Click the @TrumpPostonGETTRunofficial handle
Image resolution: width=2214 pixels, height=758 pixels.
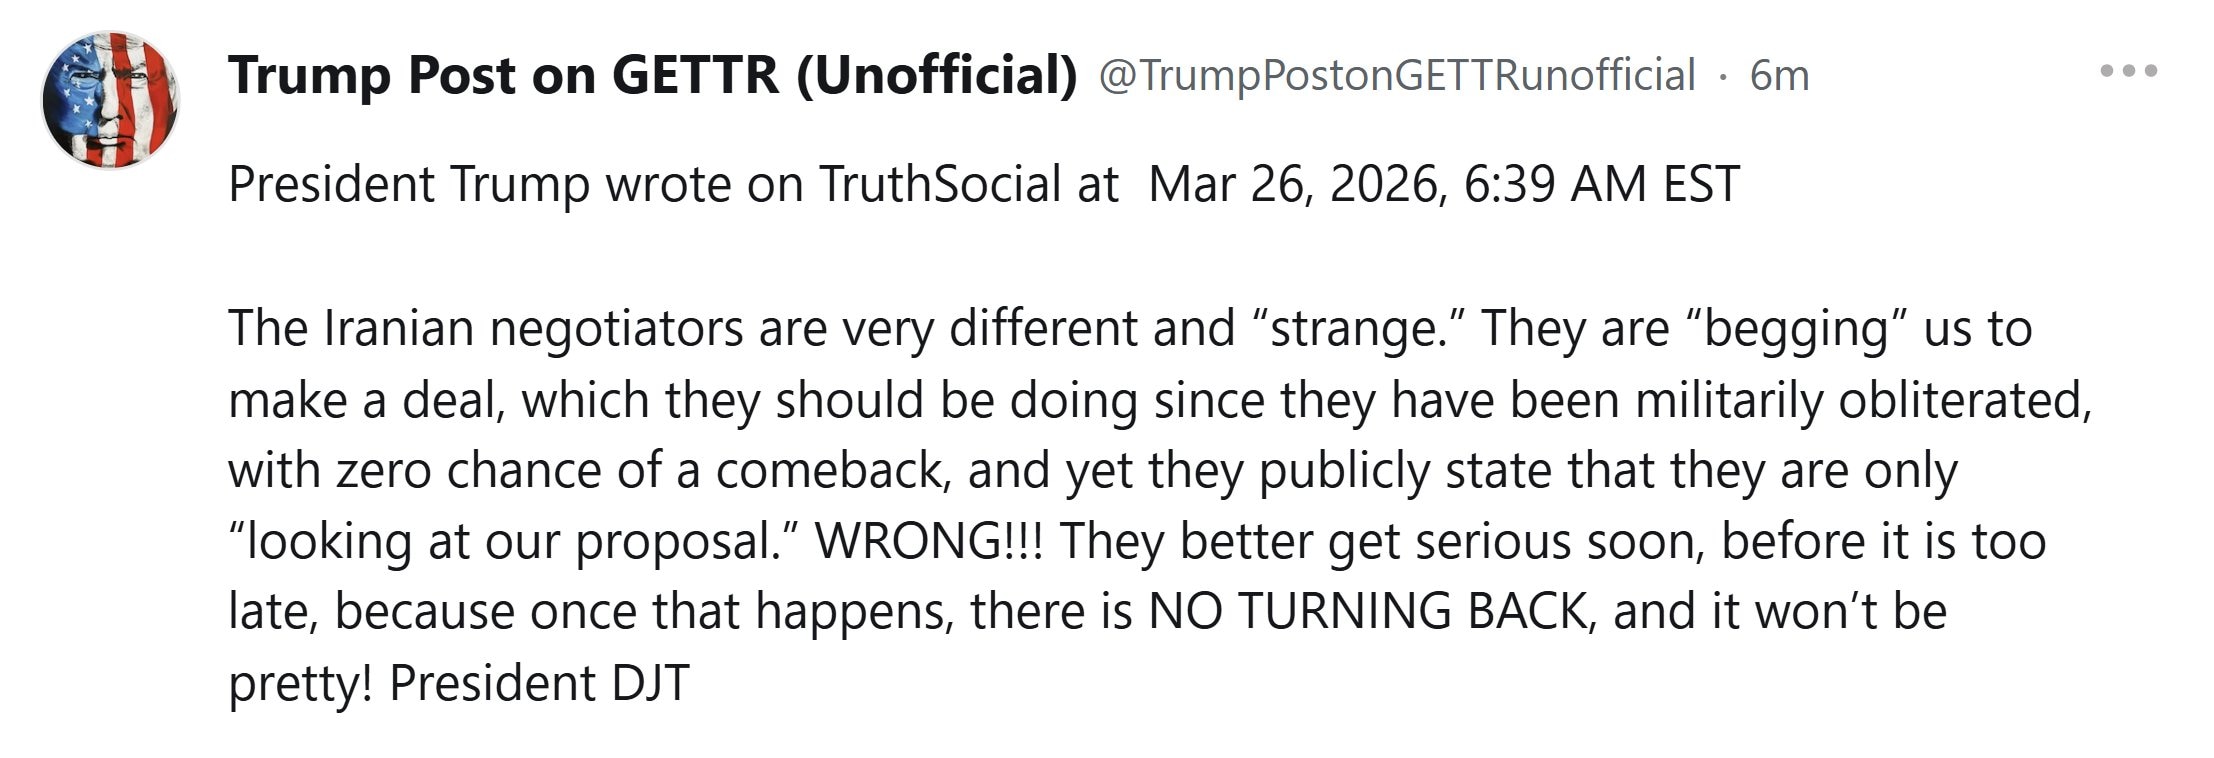pyautogui.click(x=1396, y=76)
